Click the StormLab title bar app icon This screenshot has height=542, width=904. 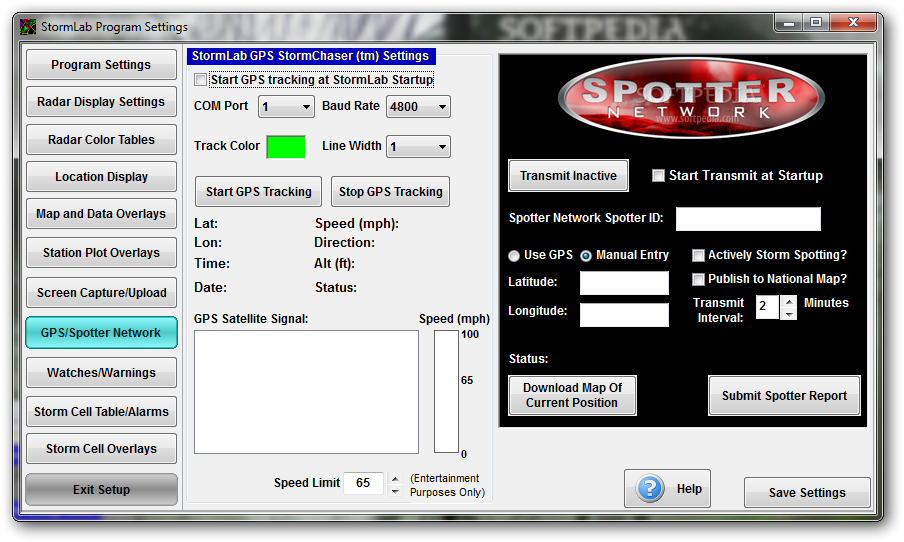click(x=28, y=27)
